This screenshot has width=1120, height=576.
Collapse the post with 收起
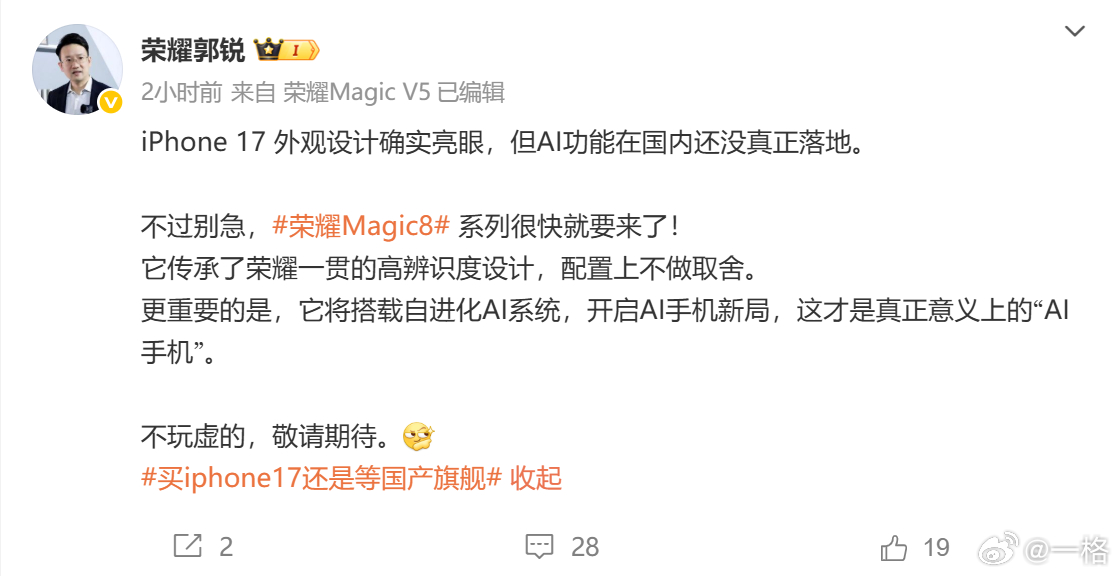pyautogui.click(x=536, y=478)
